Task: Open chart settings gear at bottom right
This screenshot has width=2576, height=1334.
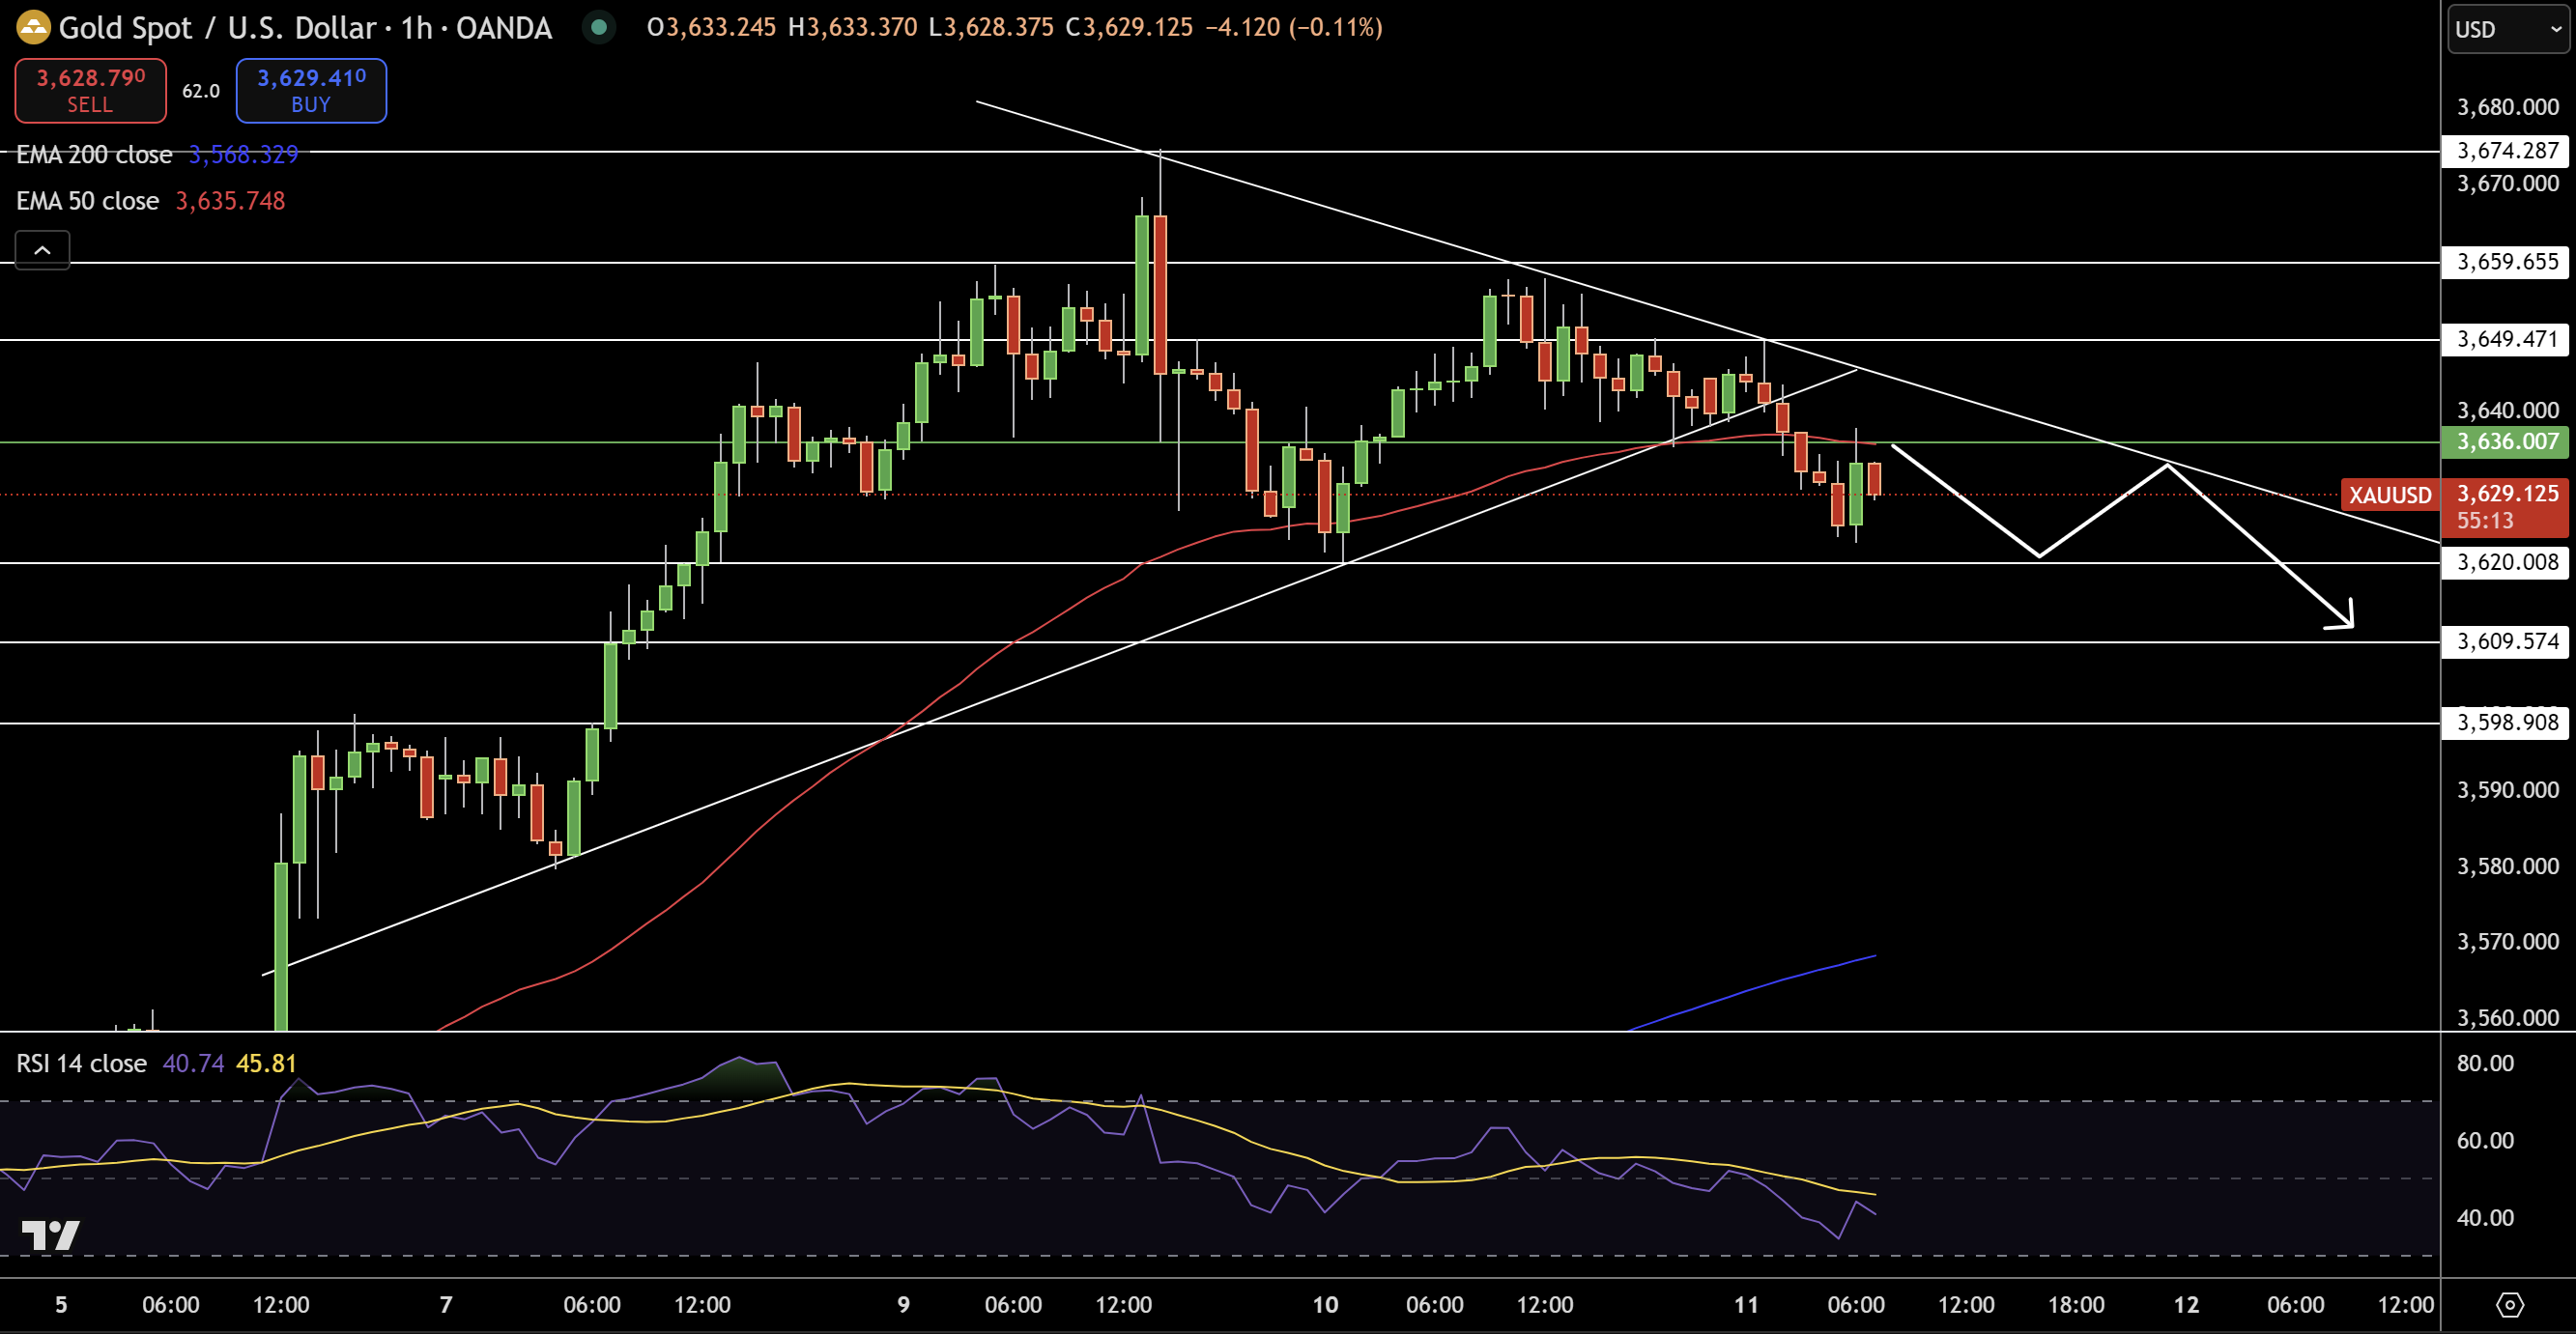Action: (2510, 1305)
